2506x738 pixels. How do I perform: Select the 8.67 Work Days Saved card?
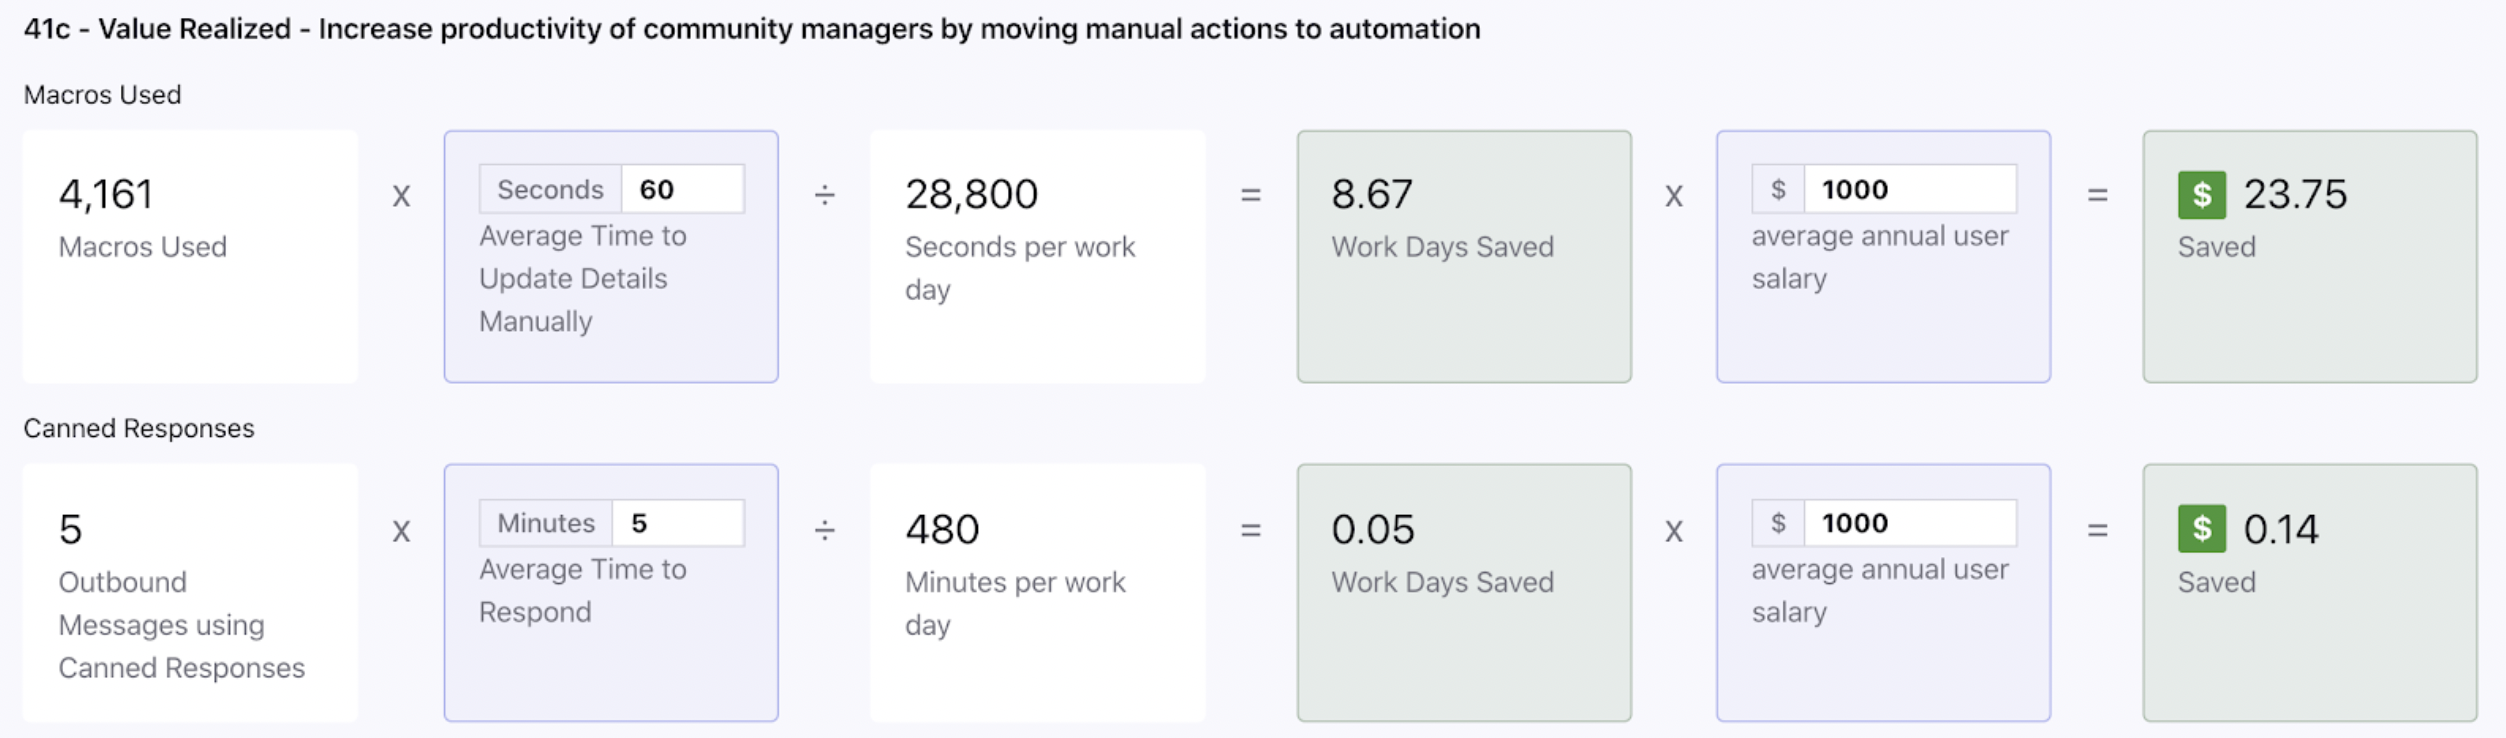click(1464, 256)
